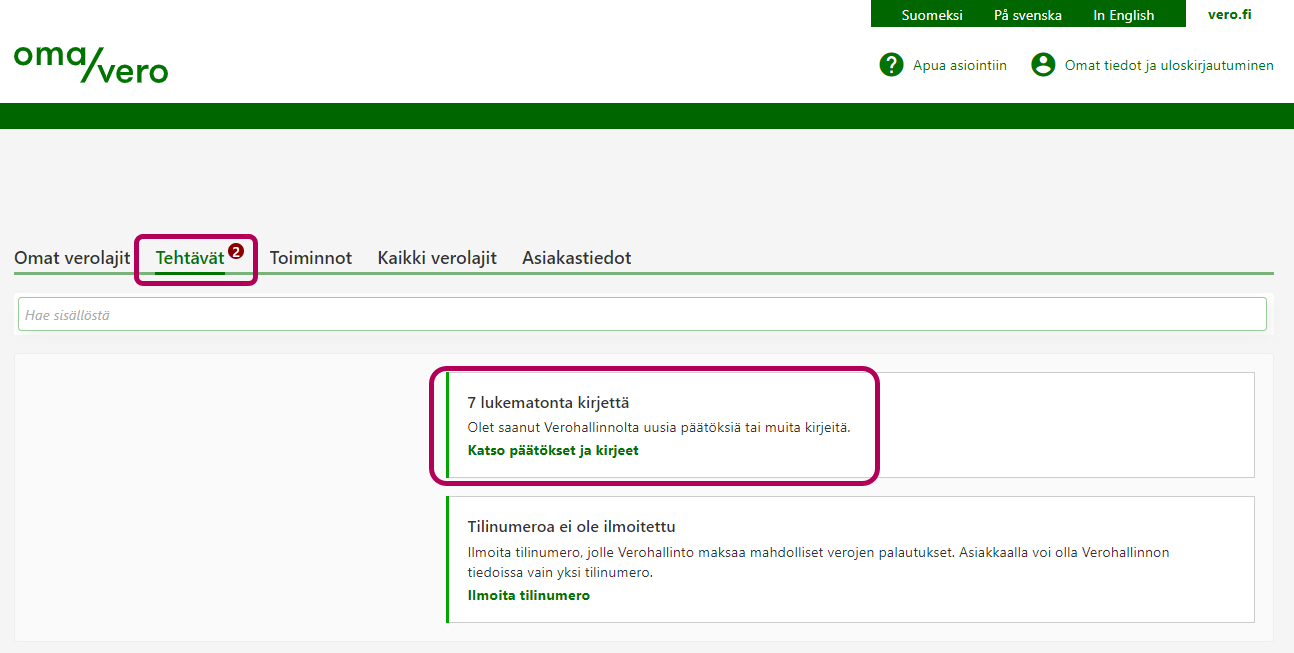This screenshot has height=653, width=1294.
Task: Select the person silhouette account icon
Action: point(1043,64)
